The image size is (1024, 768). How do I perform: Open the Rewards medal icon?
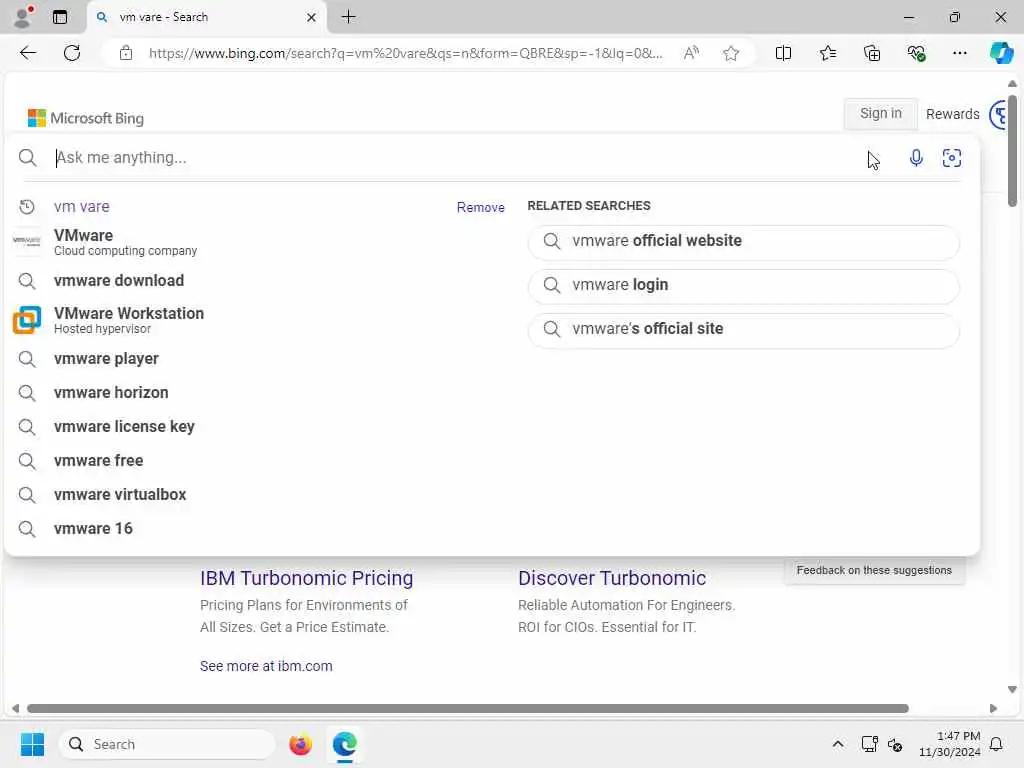click(x=999, y=116)
